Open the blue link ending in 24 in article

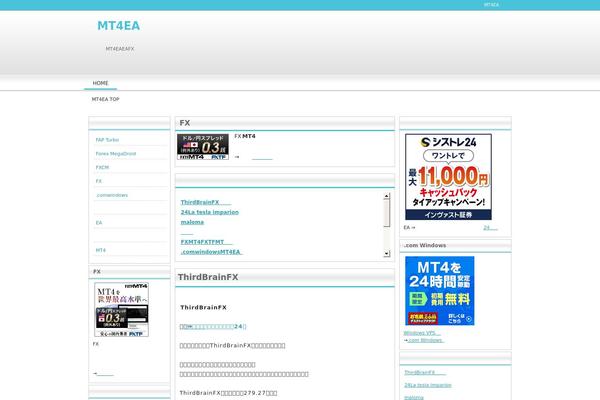213,327
